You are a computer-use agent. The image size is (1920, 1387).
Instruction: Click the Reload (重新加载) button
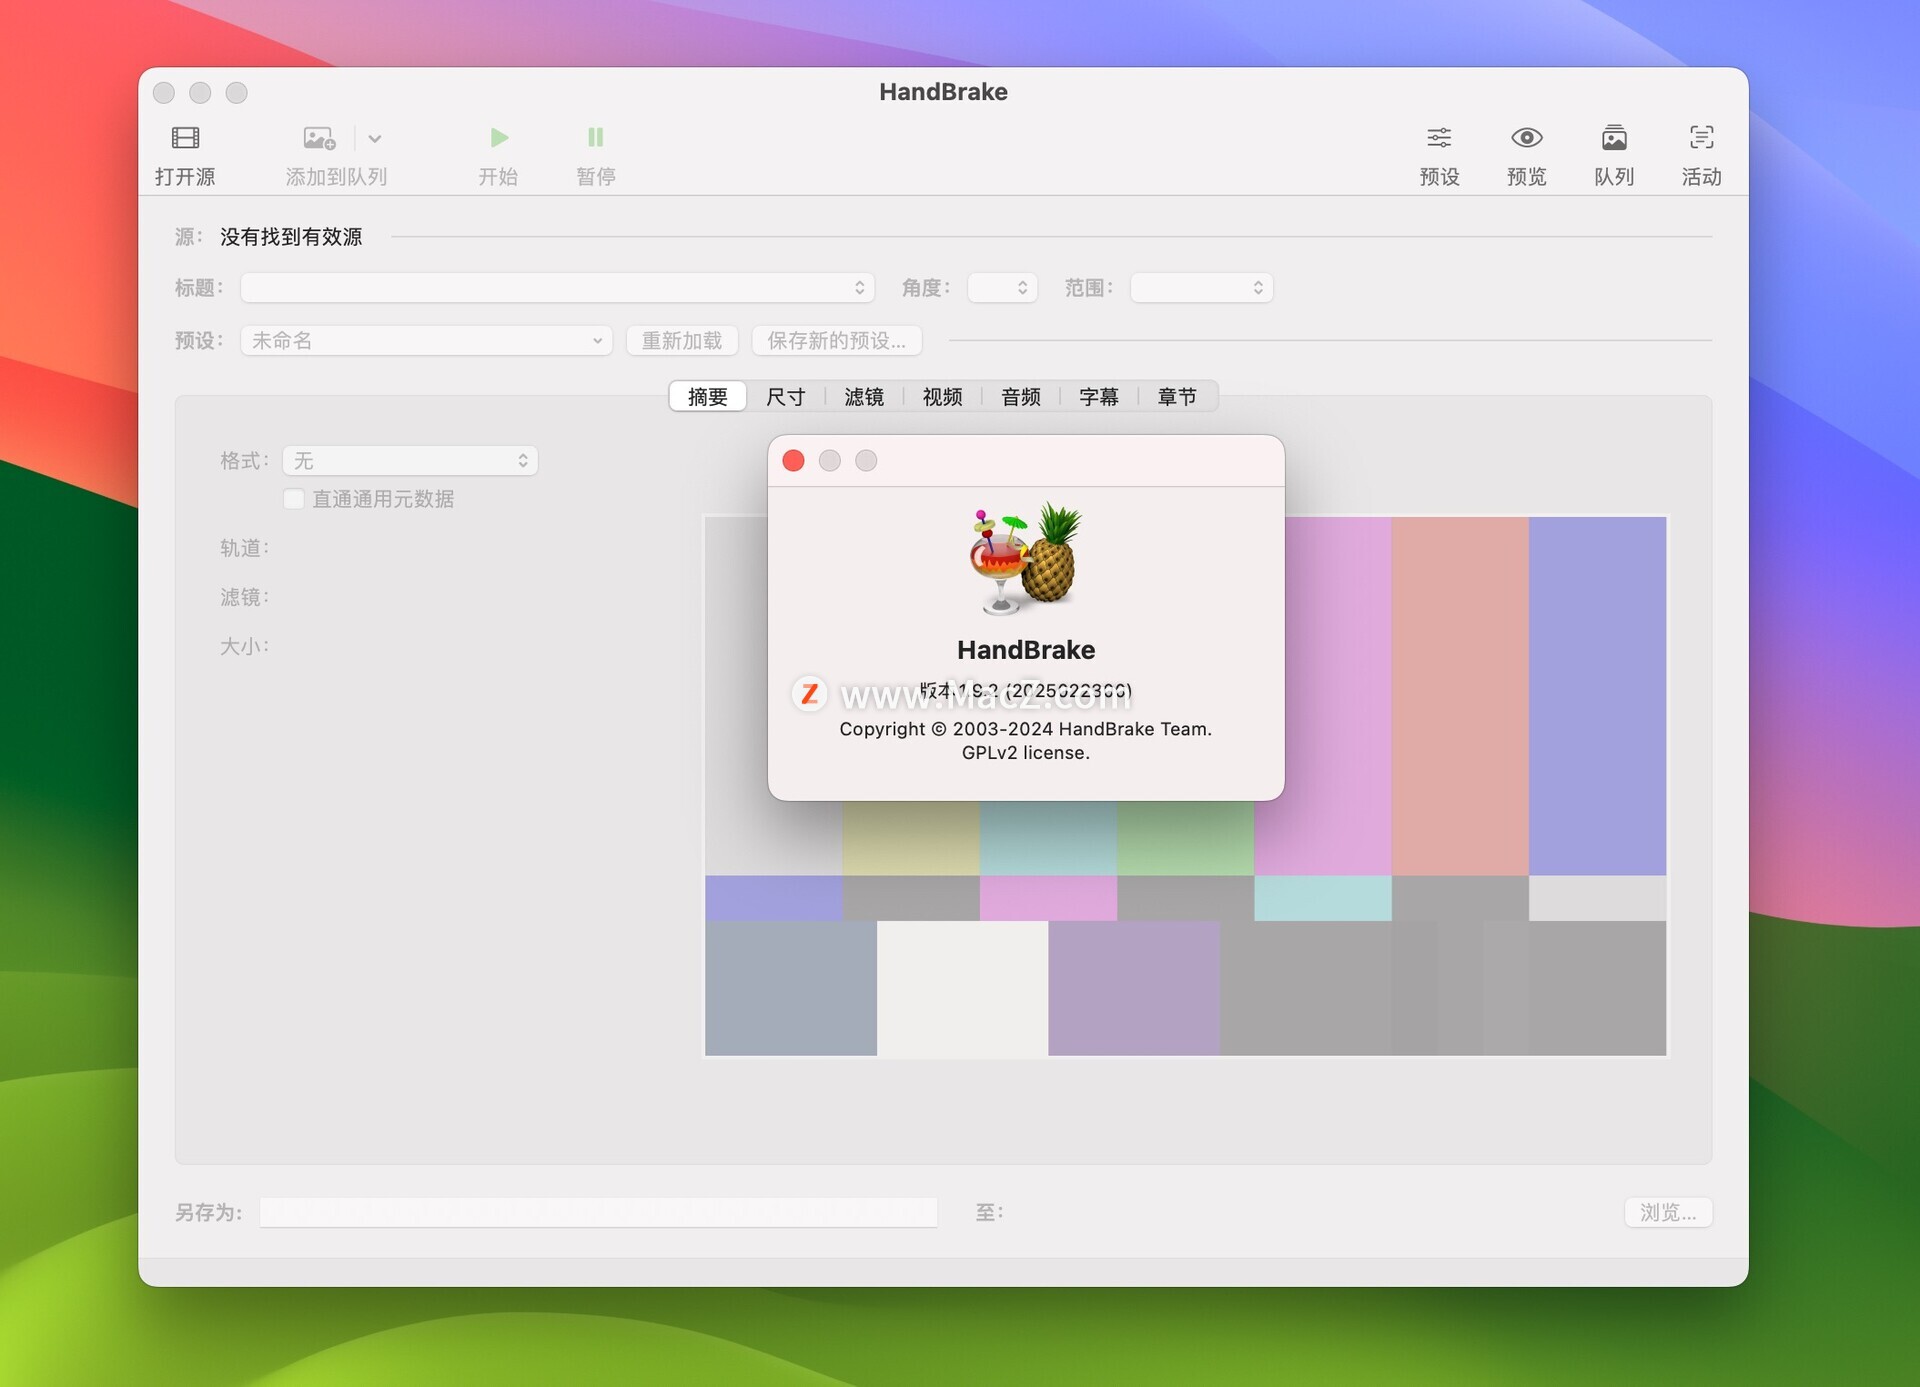coord(682,341)
